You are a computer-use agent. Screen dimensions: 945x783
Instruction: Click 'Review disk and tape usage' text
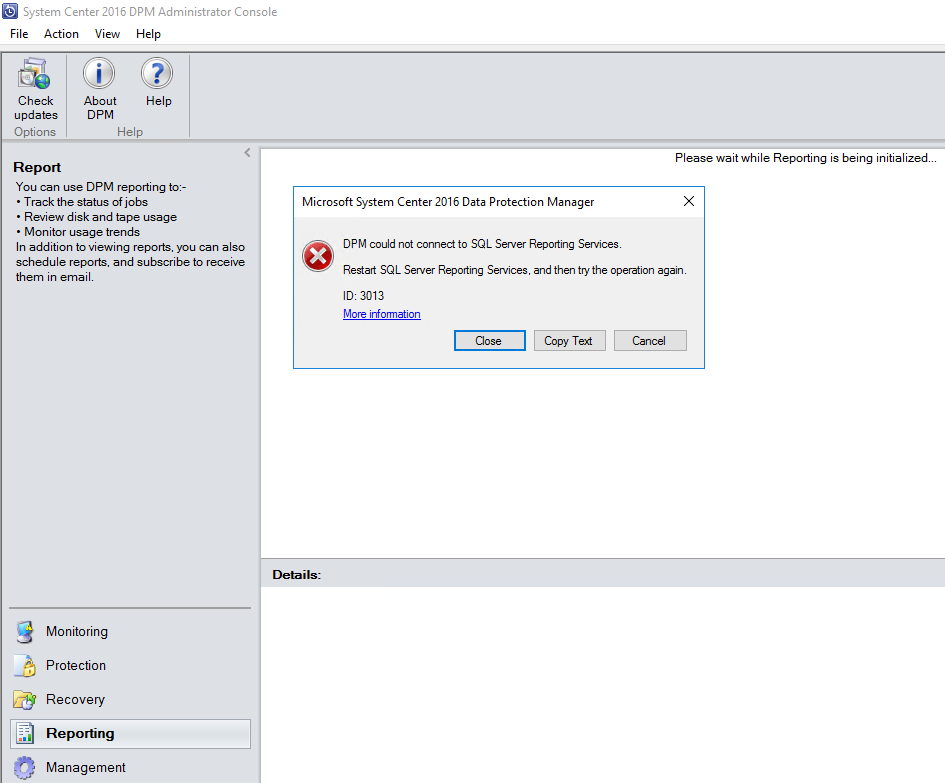101,217
